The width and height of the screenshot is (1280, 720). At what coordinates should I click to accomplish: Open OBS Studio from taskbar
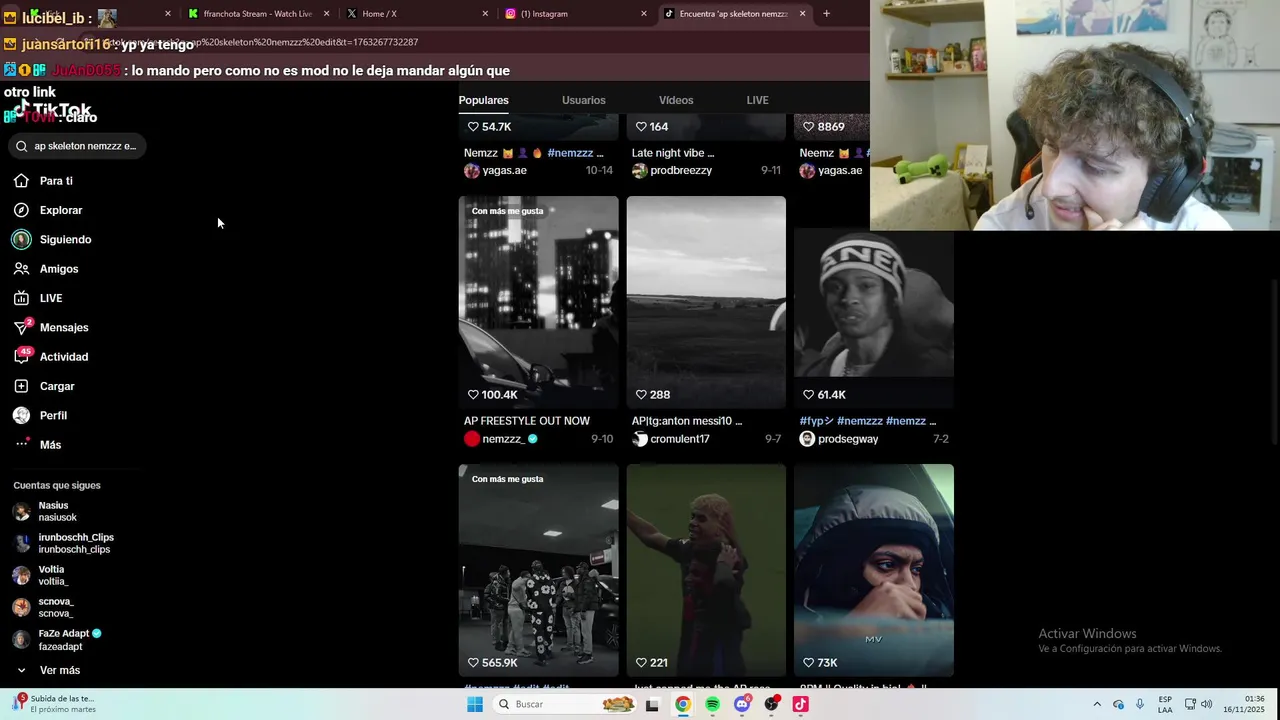[x=771, y=704]
